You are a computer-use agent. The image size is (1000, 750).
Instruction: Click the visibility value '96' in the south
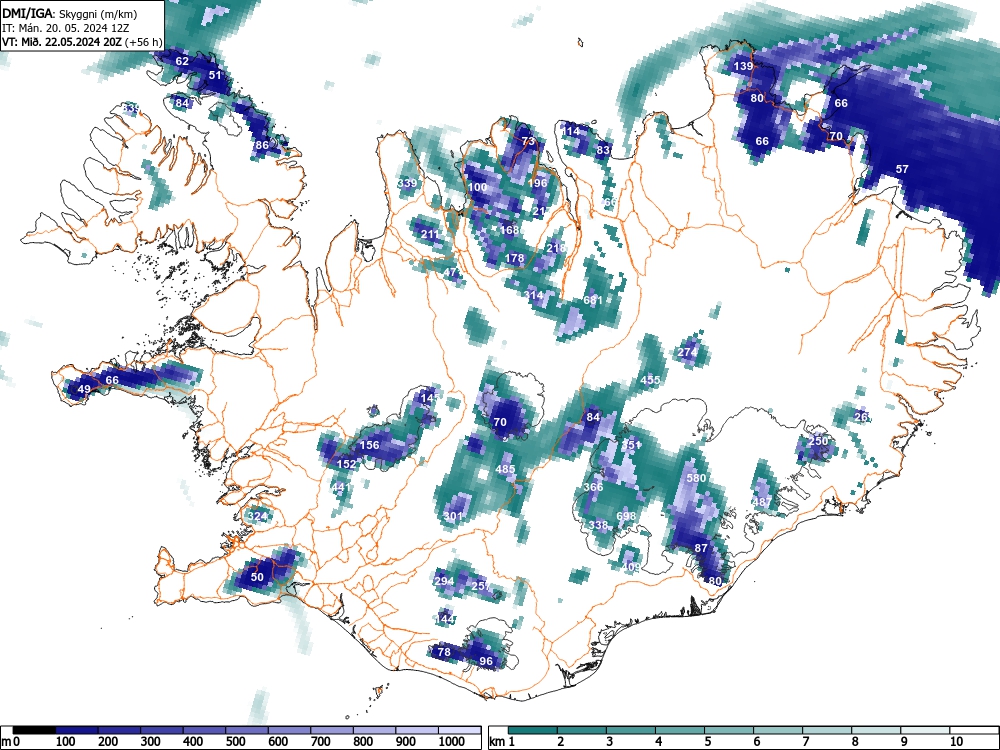tap(486, 661)
